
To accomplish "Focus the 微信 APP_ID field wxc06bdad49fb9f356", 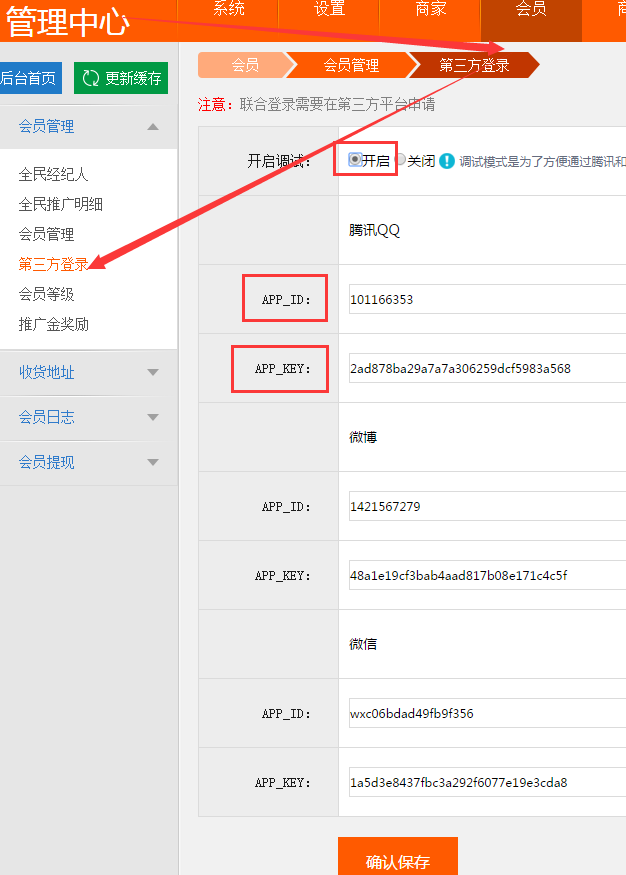I will click(488, 713).
